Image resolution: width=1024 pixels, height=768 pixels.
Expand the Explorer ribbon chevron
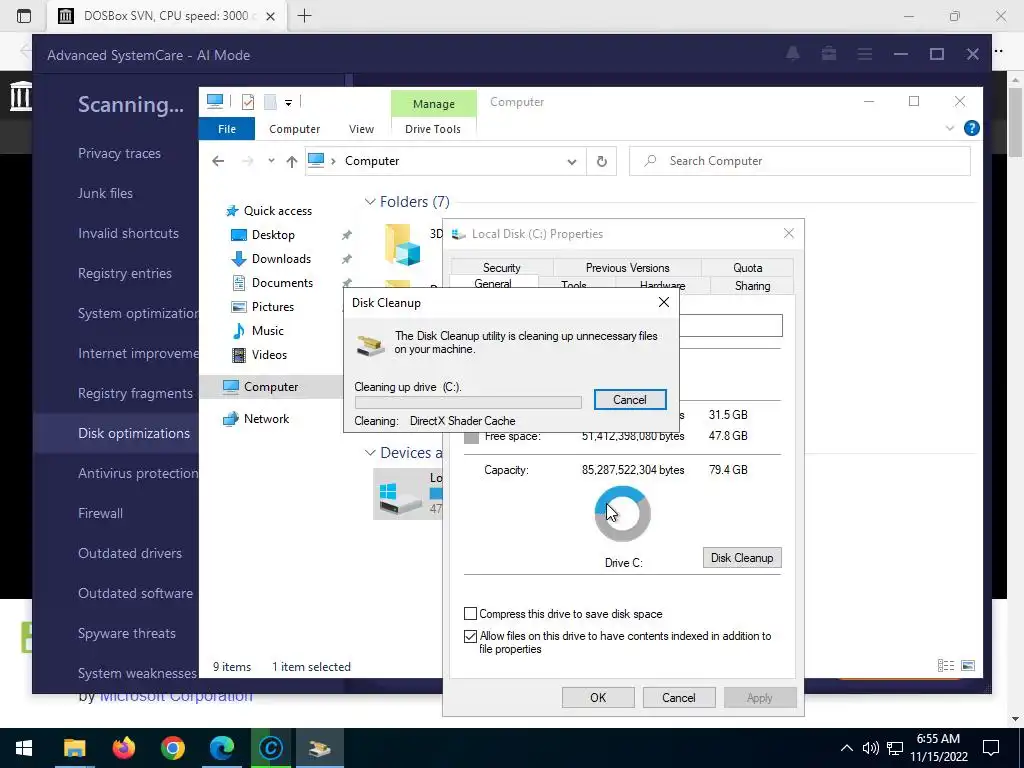[950, 129]
